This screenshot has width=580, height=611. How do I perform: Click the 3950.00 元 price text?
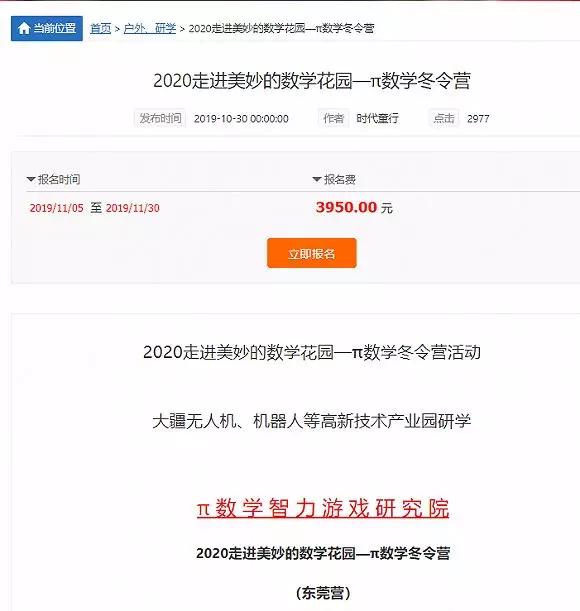(x=354, y=207)
